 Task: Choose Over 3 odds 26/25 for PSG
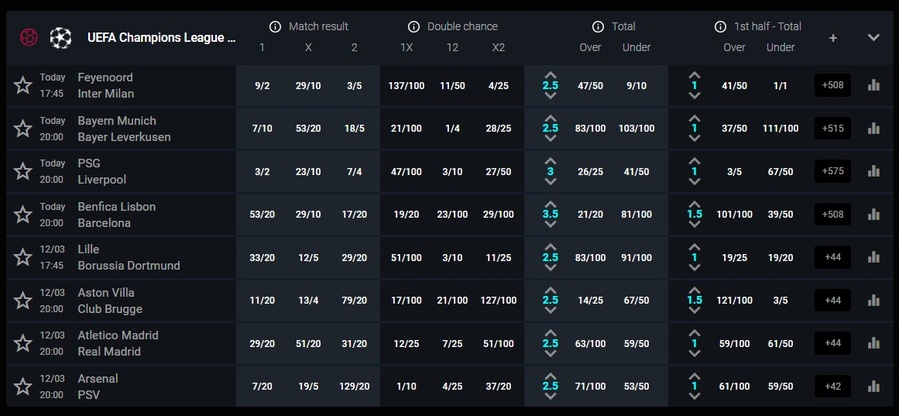pos(590,171)
